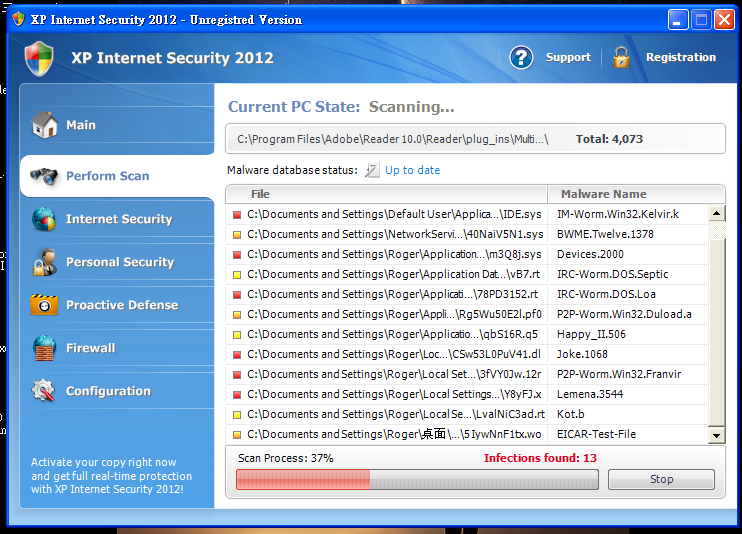Select the EICAR-Test-File entry

tap(596, 434)
